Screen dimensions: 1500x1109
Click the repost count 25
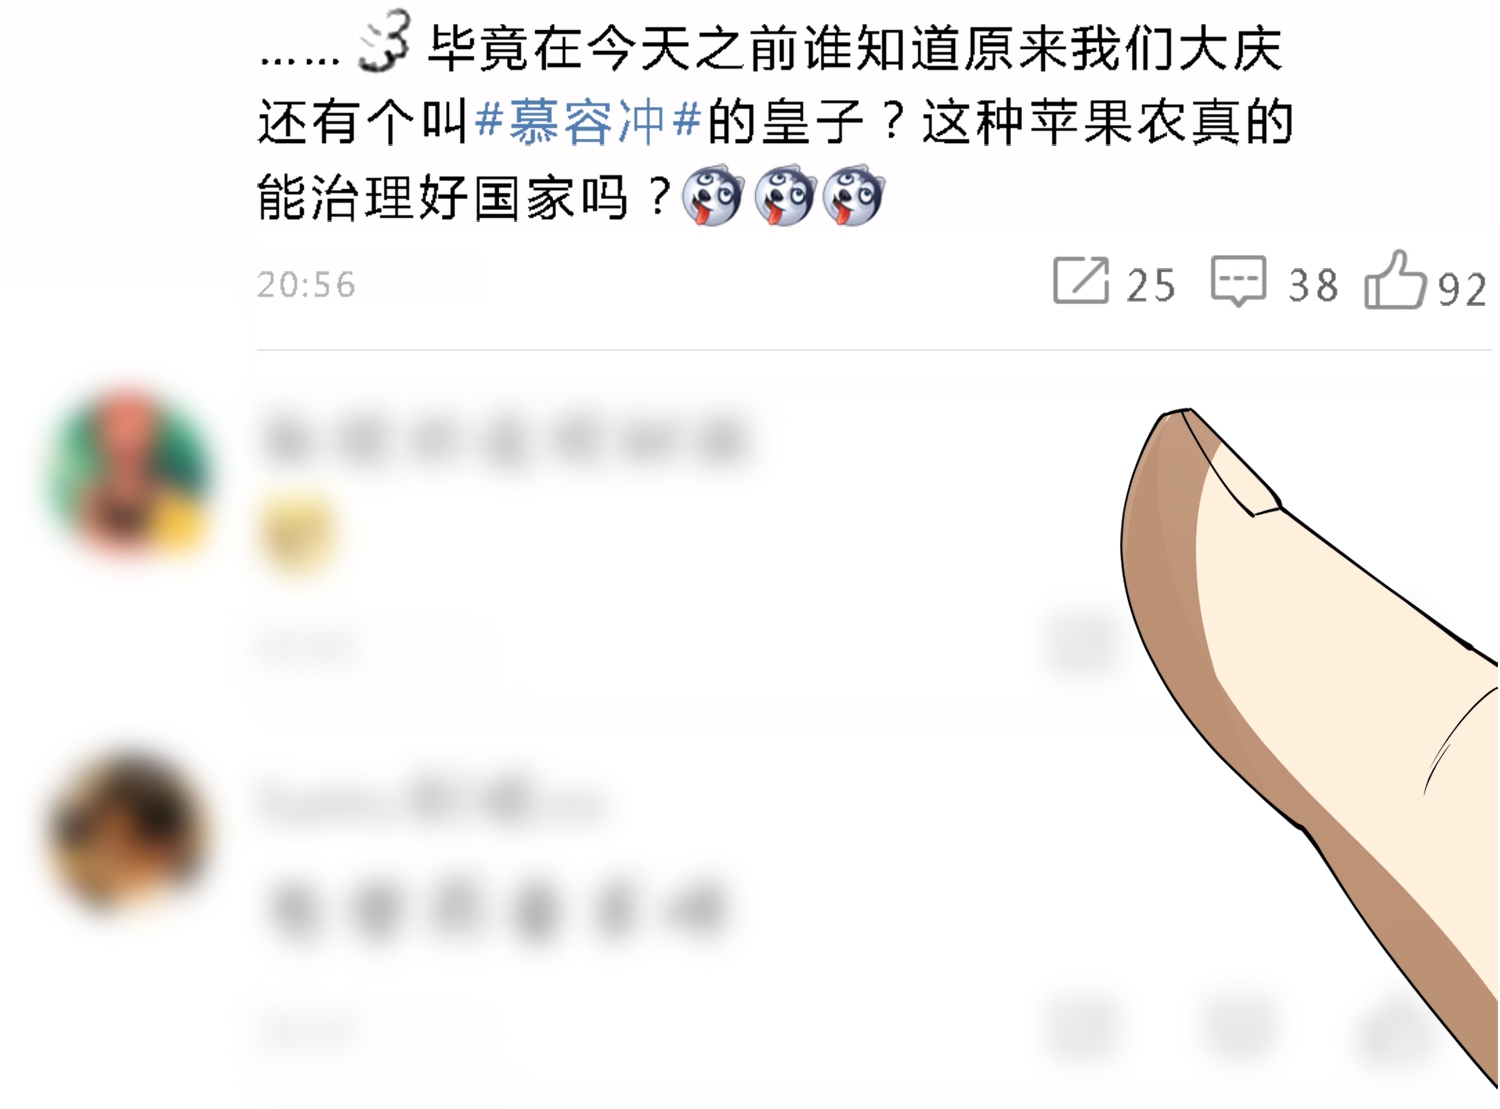point(1151,286)
